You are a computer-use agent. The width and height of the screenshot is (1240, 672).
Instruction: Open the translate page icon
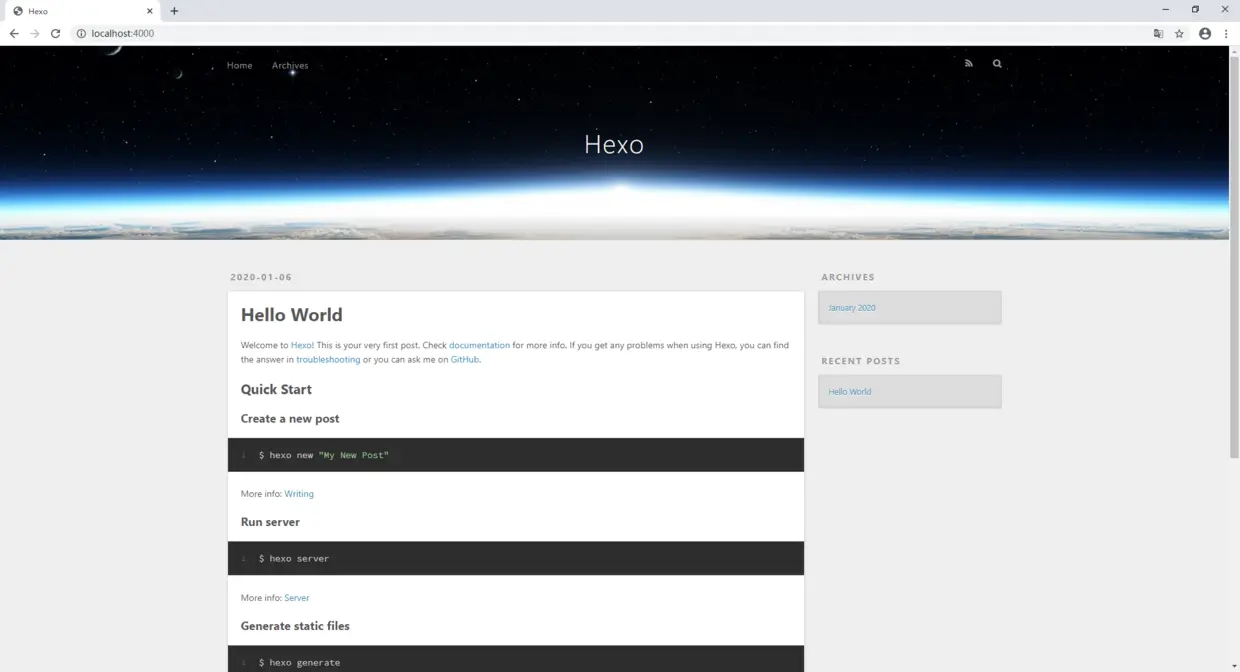[1158, 33]
